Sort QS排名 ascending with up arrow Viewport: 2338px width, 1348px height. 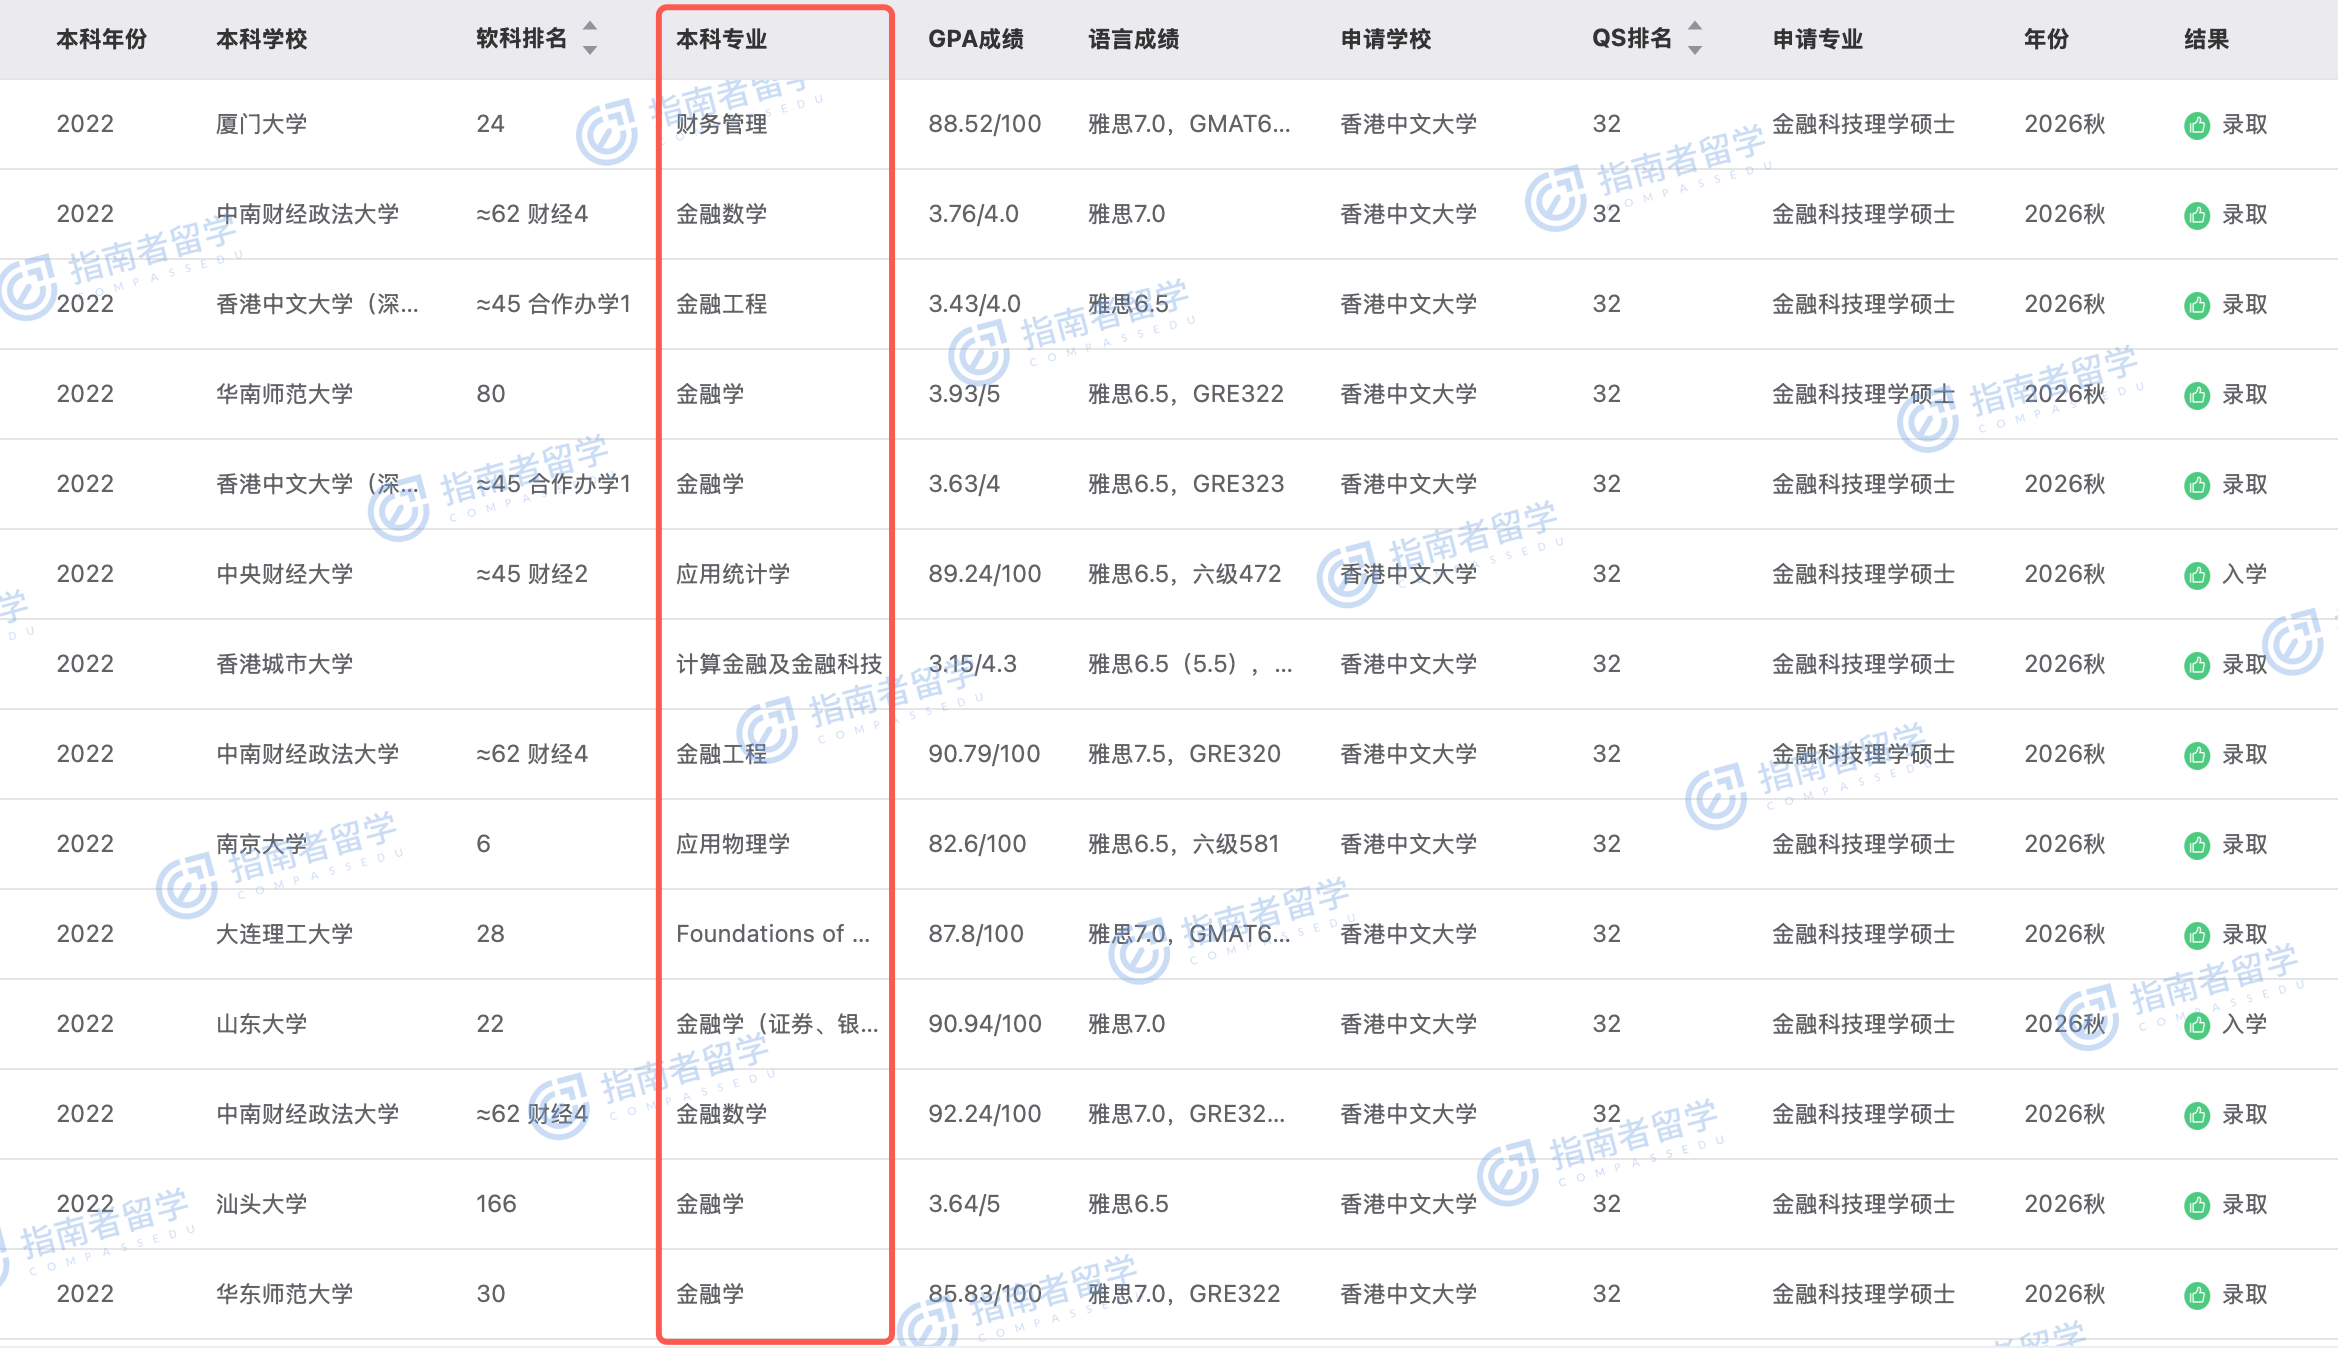point(1695,27)
